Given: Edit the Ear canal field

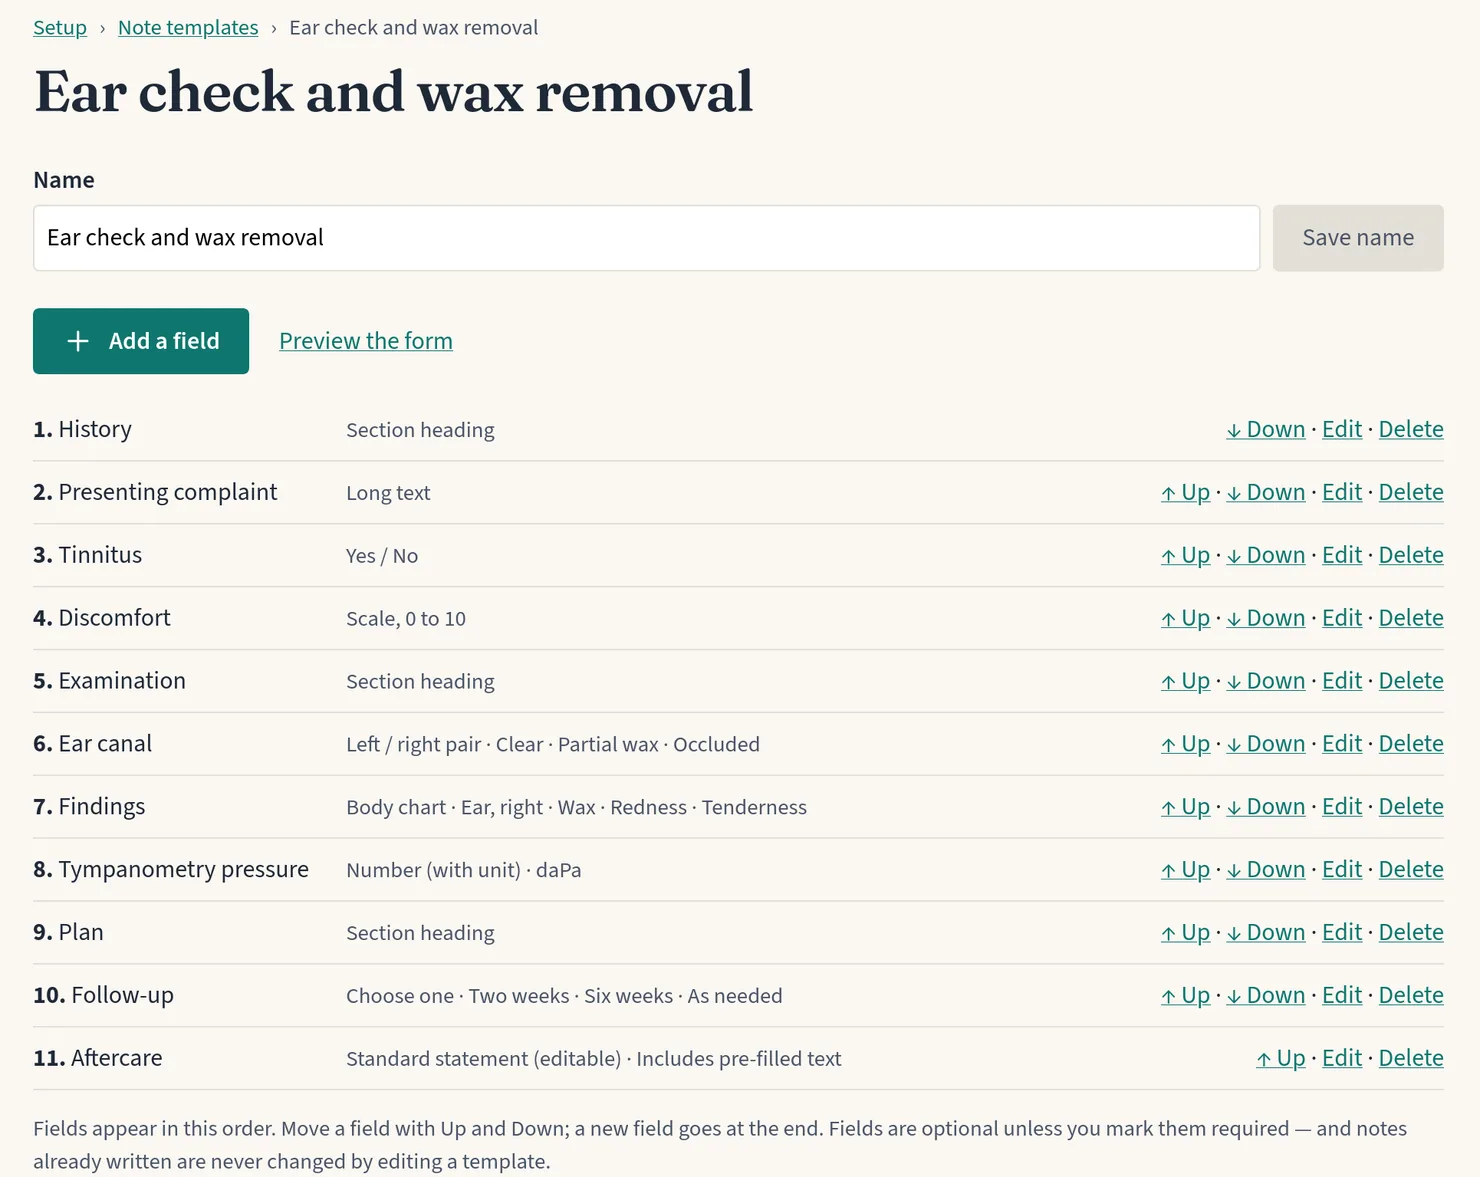Looking at the screenshot, I should tap(1342, 744).
